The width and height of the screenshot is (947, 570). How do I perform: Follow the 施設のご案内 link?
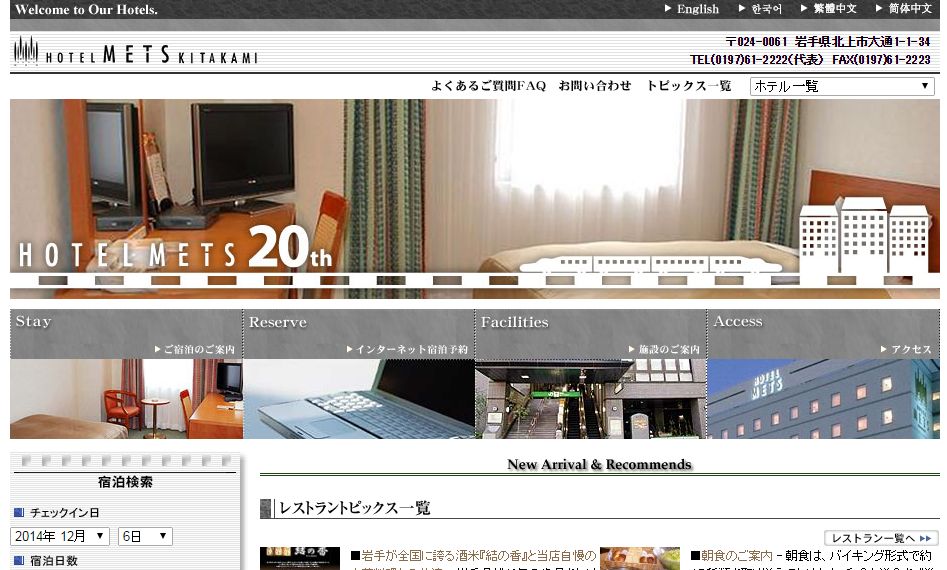(x=664, y=349)
